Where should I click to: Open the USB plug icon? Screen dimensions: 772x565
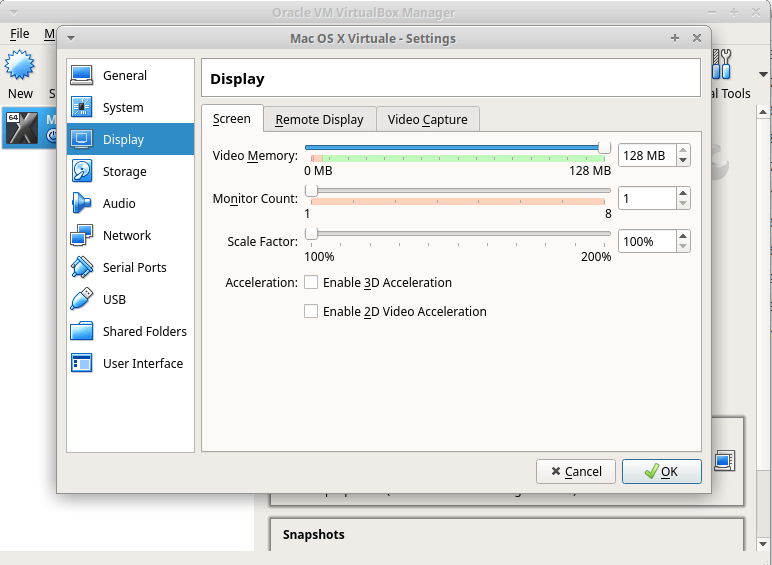(82, 299)
